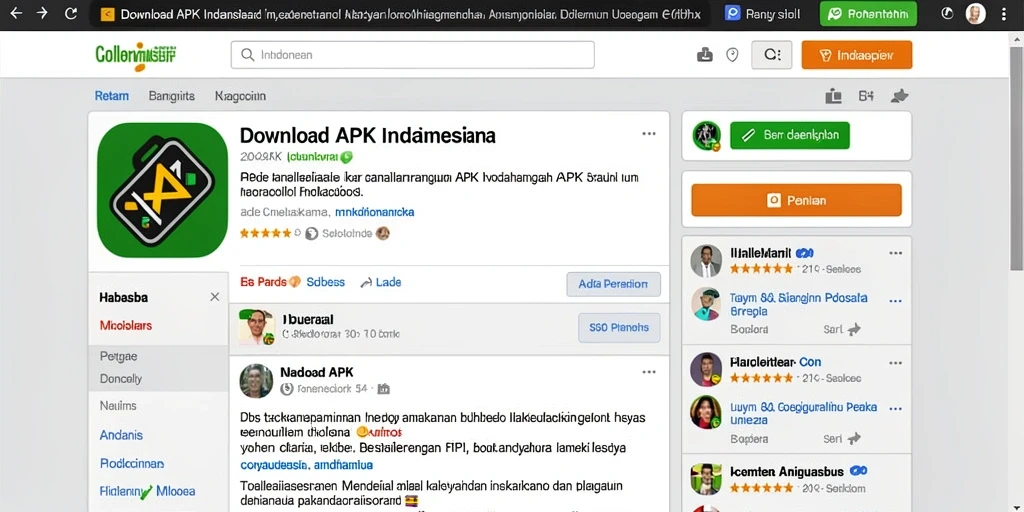
Task: Click the pin icon below header
Action: pos(899,96)
